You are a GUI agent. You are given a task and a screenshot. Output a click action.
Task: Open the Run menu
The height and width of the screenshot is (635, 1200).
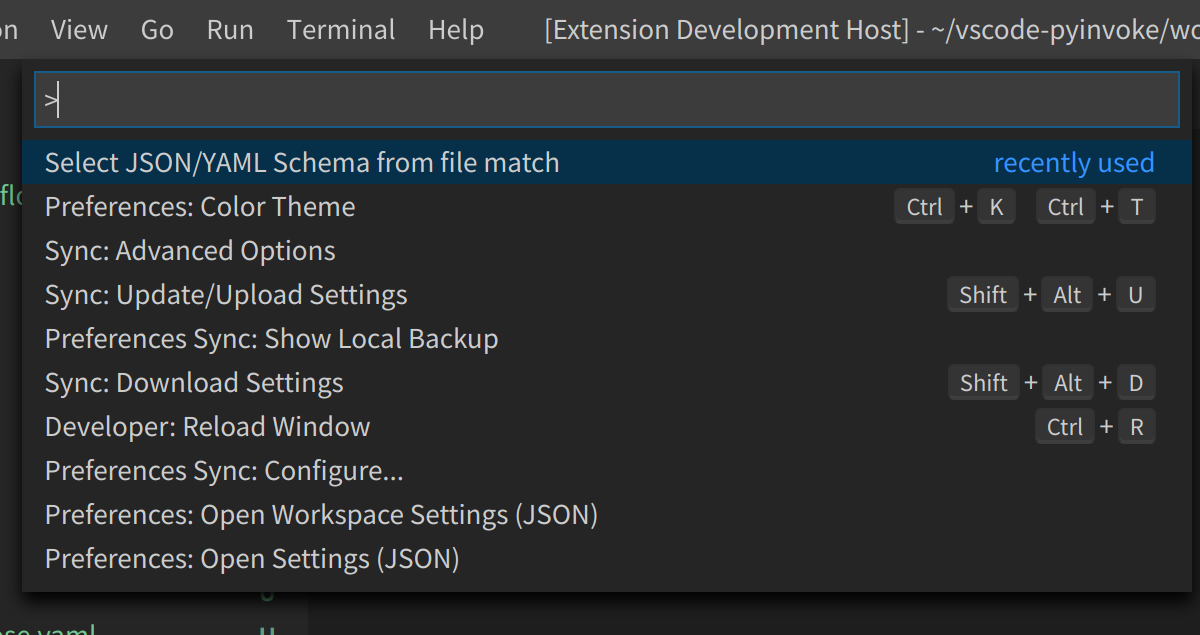230,30
